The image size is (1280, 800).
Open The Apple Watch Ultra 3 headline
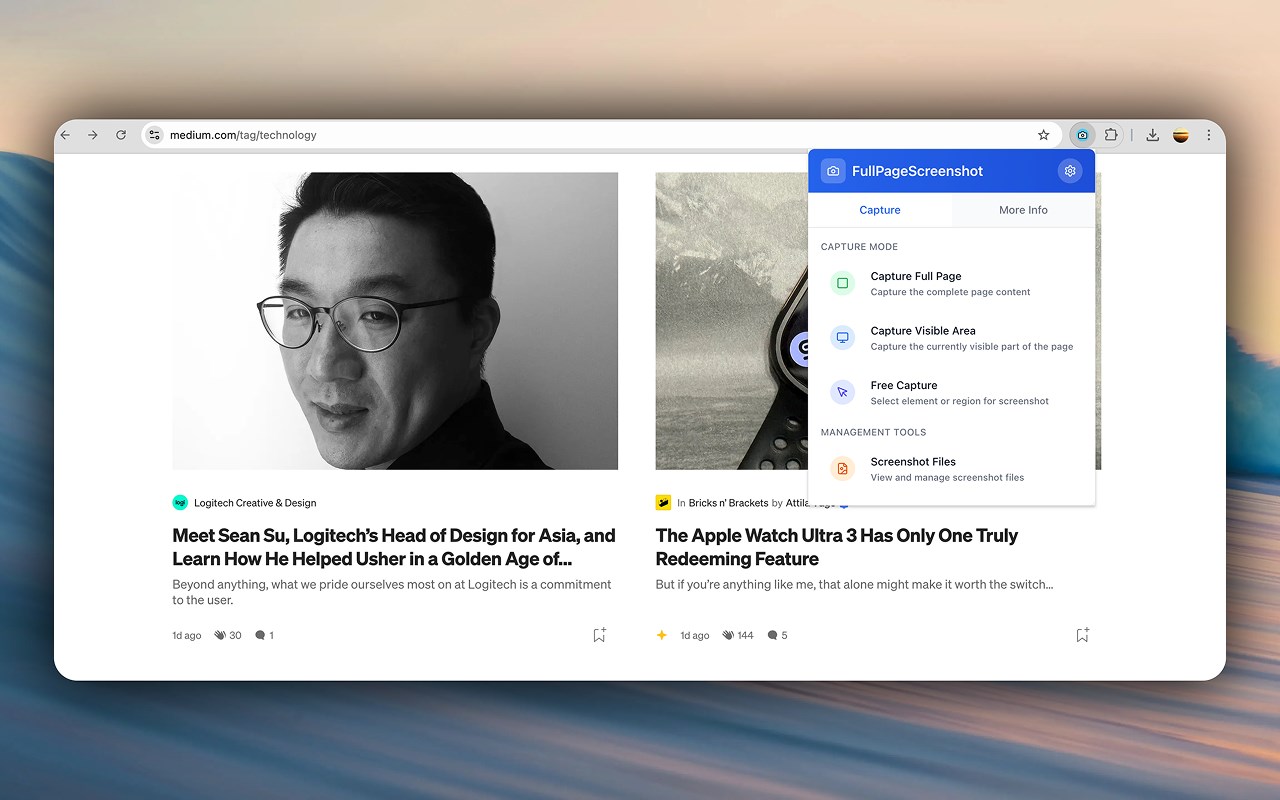(x=837, y=547)
